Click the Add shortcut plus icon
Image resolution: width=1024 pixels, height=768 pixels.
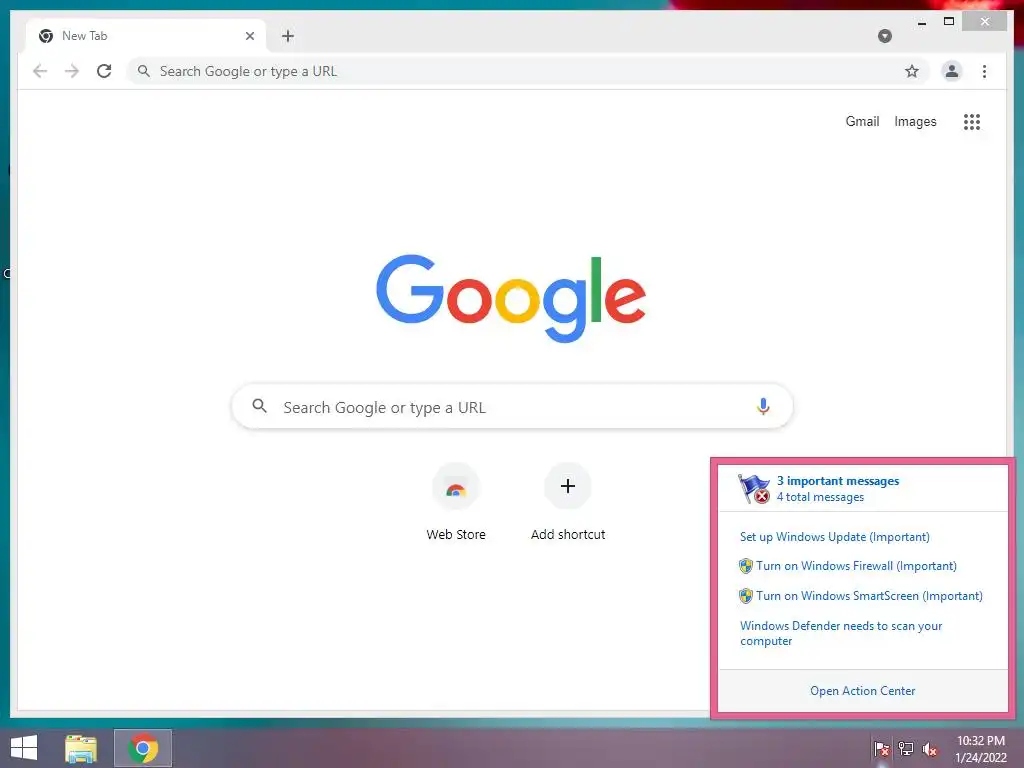(x=568, y=486)
